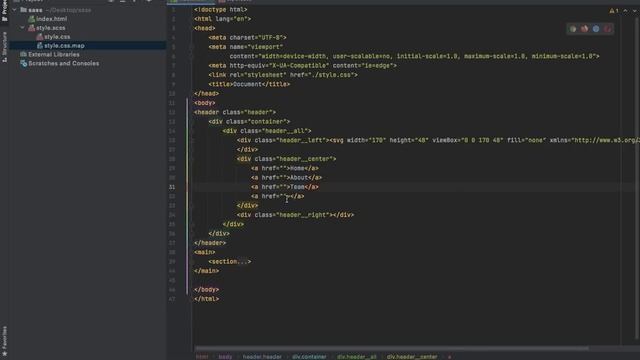The image size is (640, 360).
Task: Click the div.header__all breadcrumb
Action: coord(357,357)
